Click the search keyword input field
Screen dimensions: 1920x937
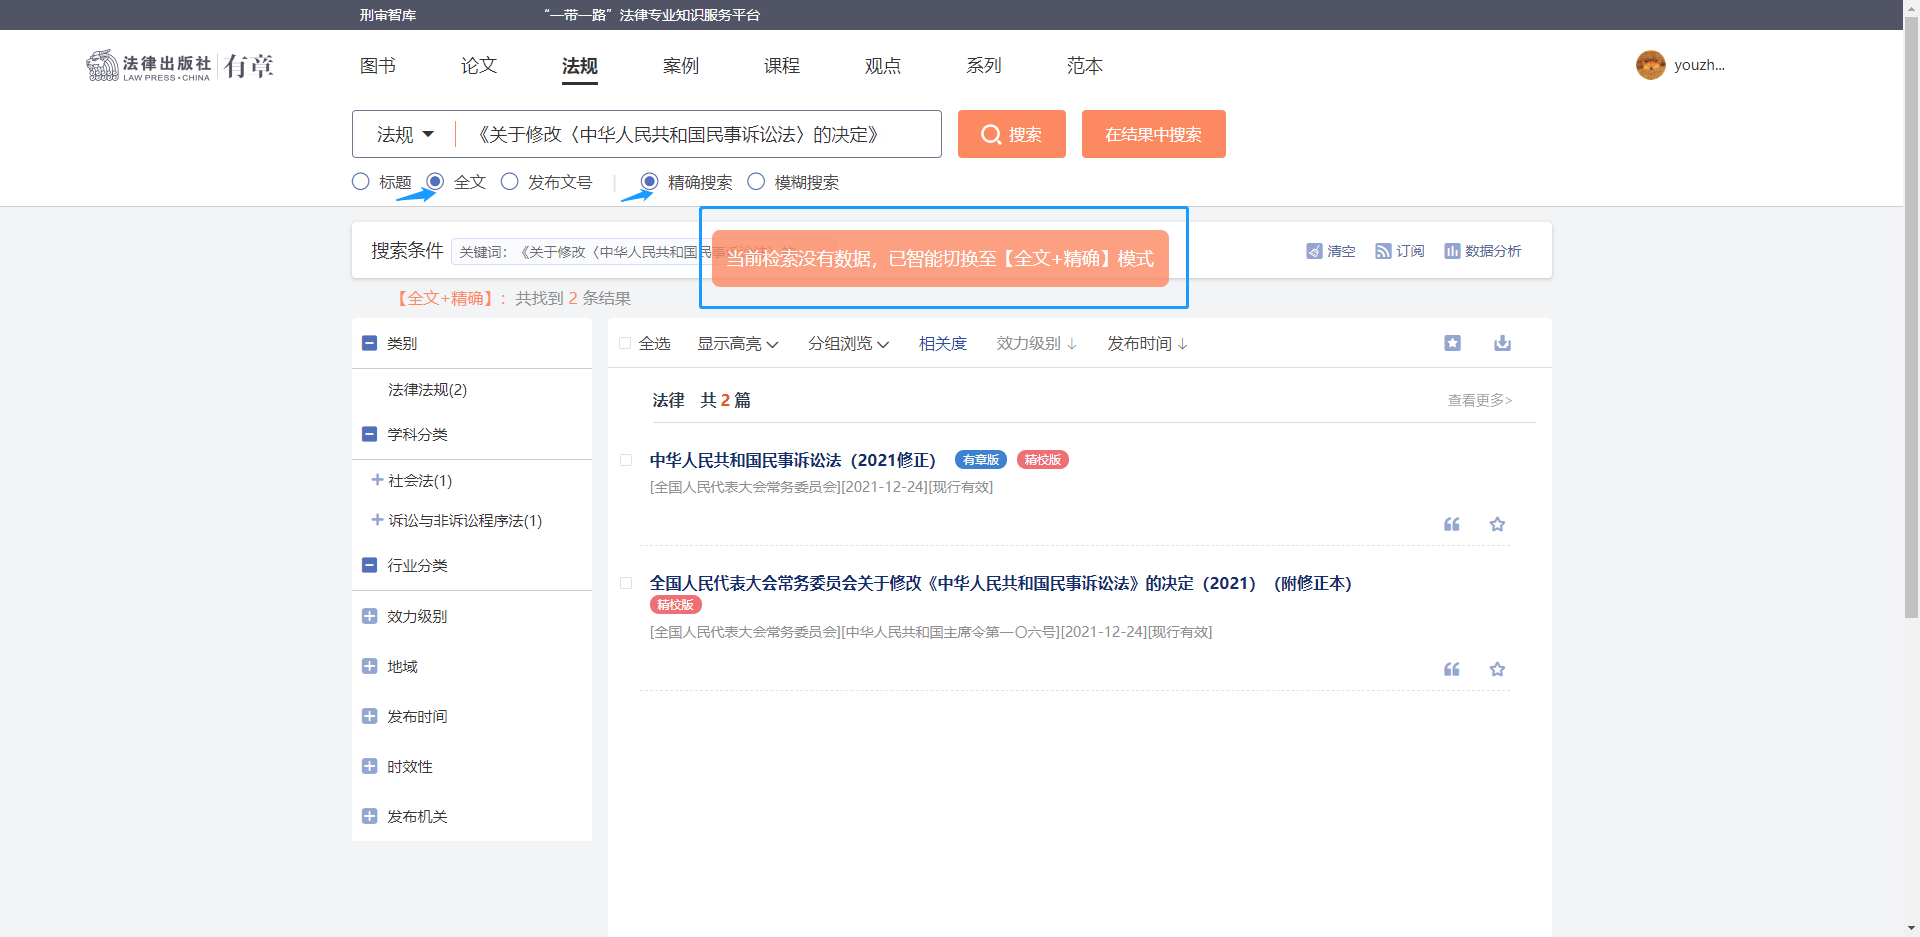[x=700, y=134]
